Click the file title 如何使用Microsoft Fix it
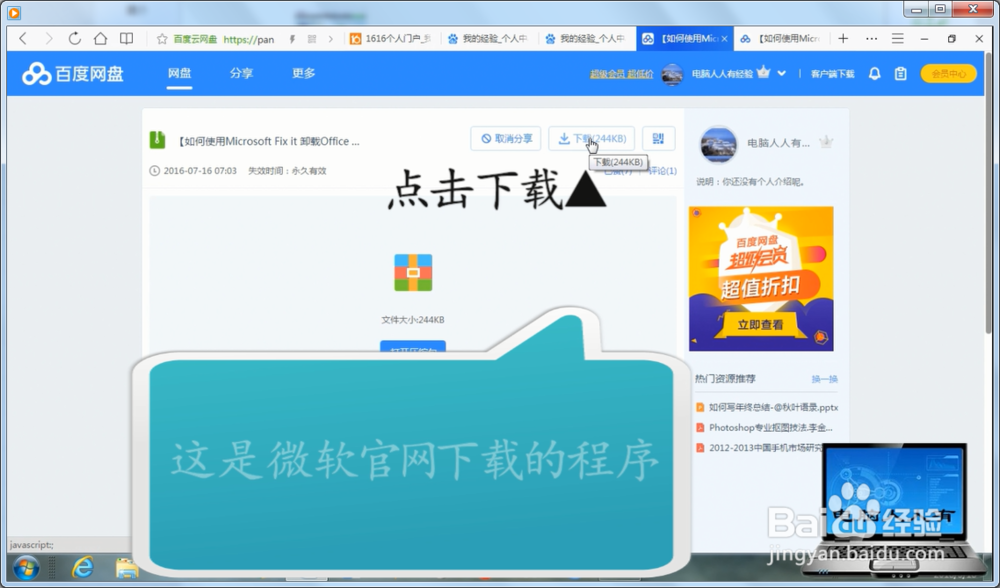Viewport: 1000px width, 588px height. 268,141
